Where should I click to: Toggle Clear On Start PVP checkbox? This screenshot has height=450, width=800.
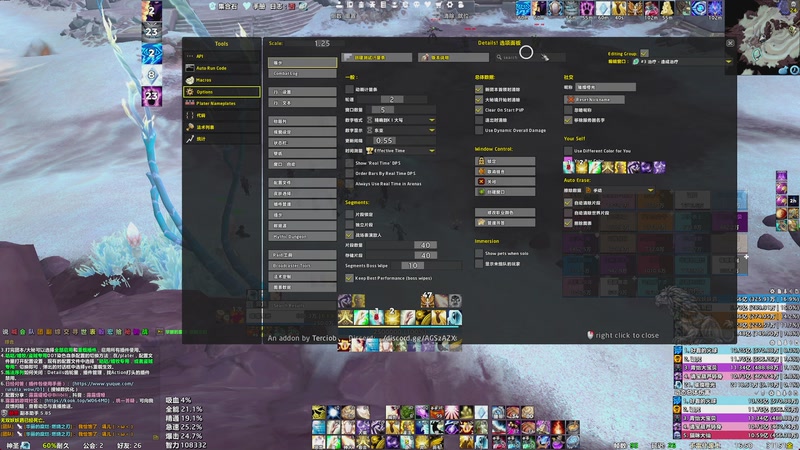479,110
